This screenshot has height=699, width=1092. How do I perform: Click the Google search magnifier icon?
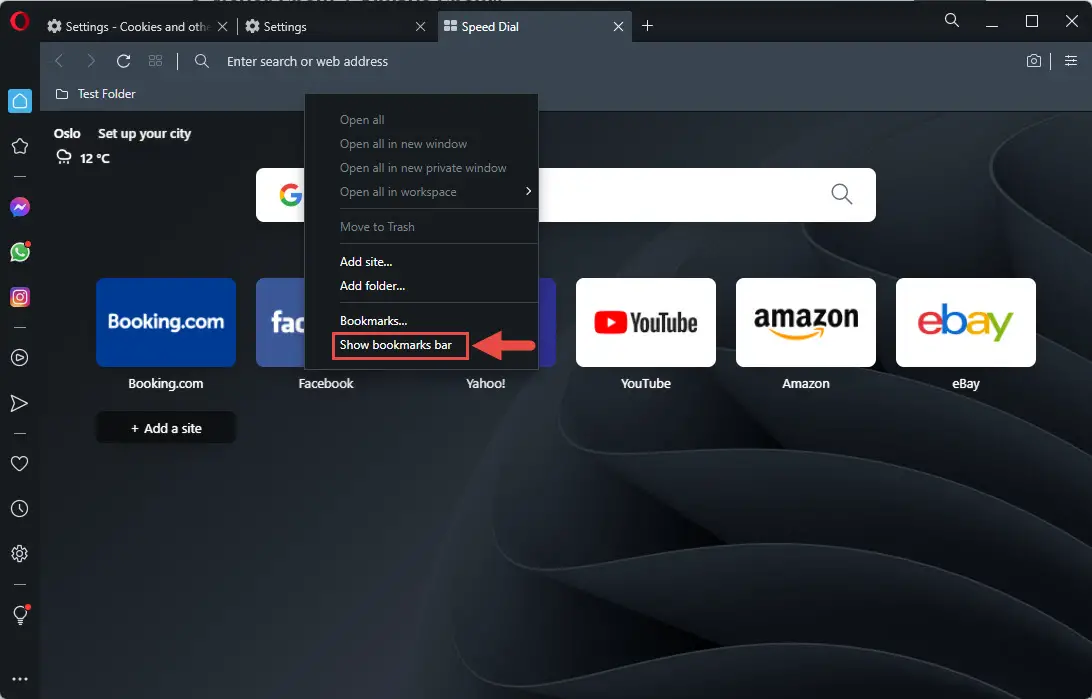[841, 194]
